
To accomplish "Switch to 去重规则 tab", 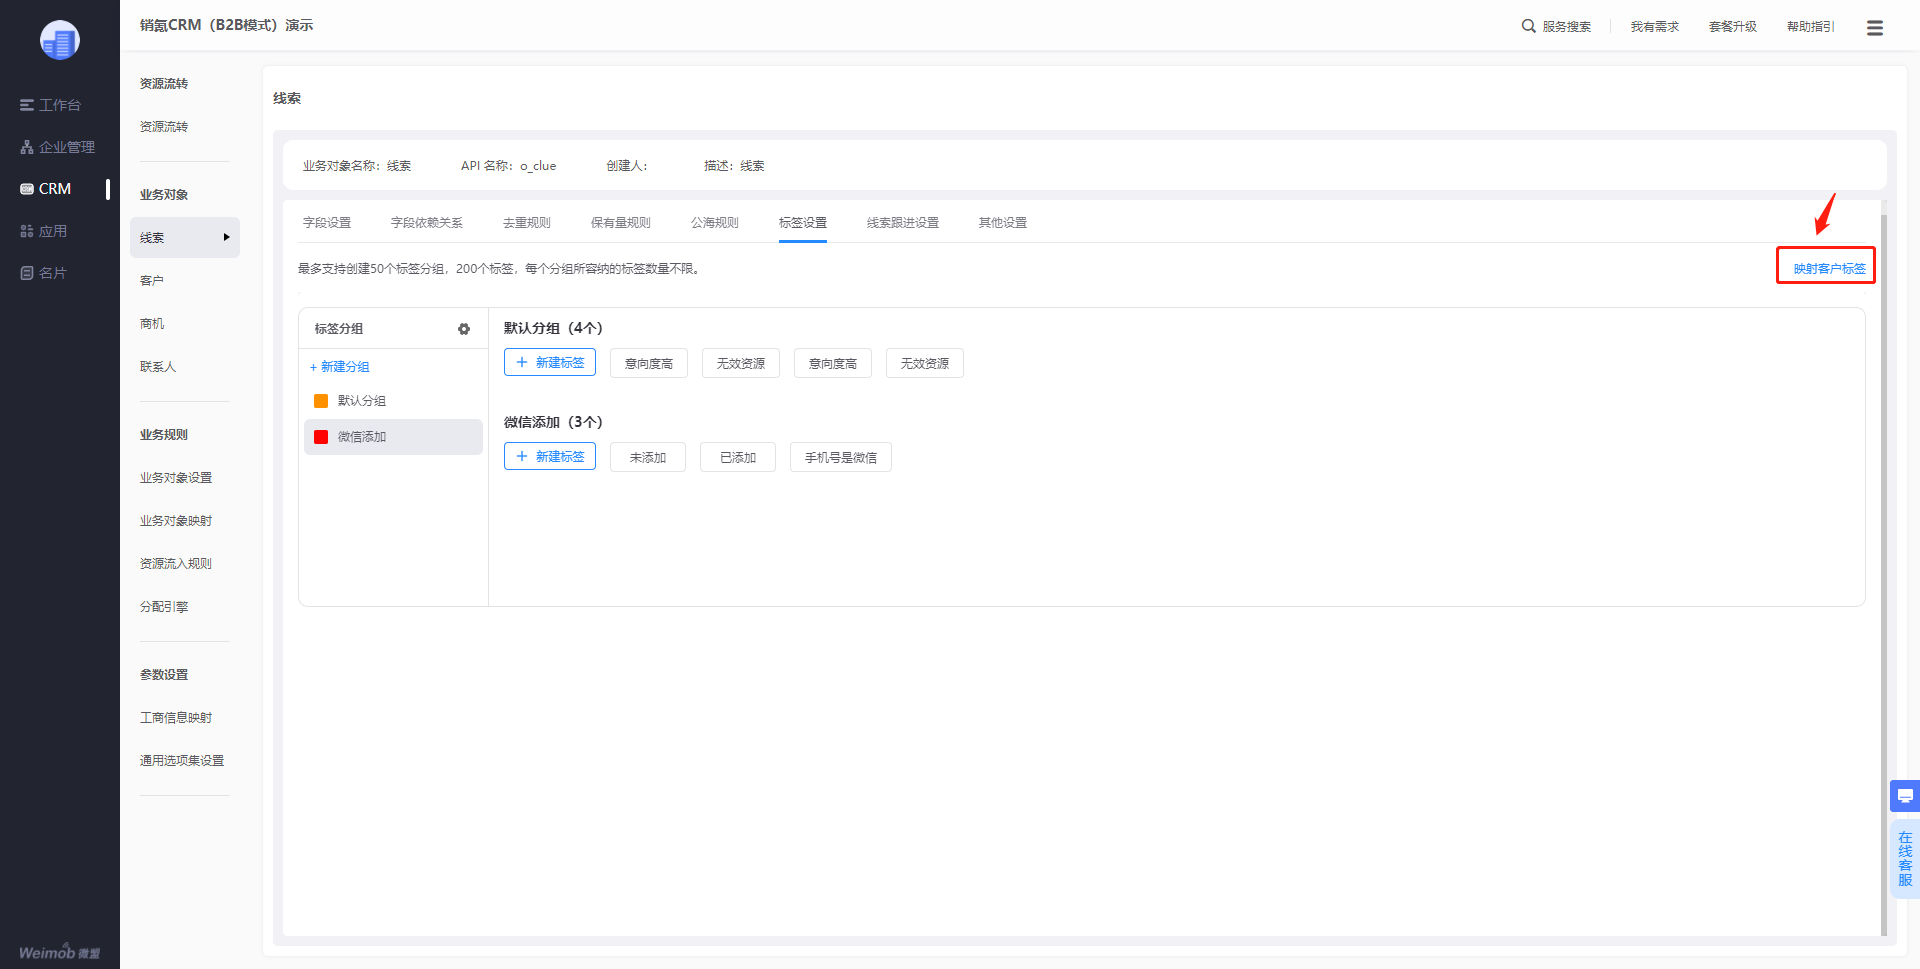I will coord(527,223).
